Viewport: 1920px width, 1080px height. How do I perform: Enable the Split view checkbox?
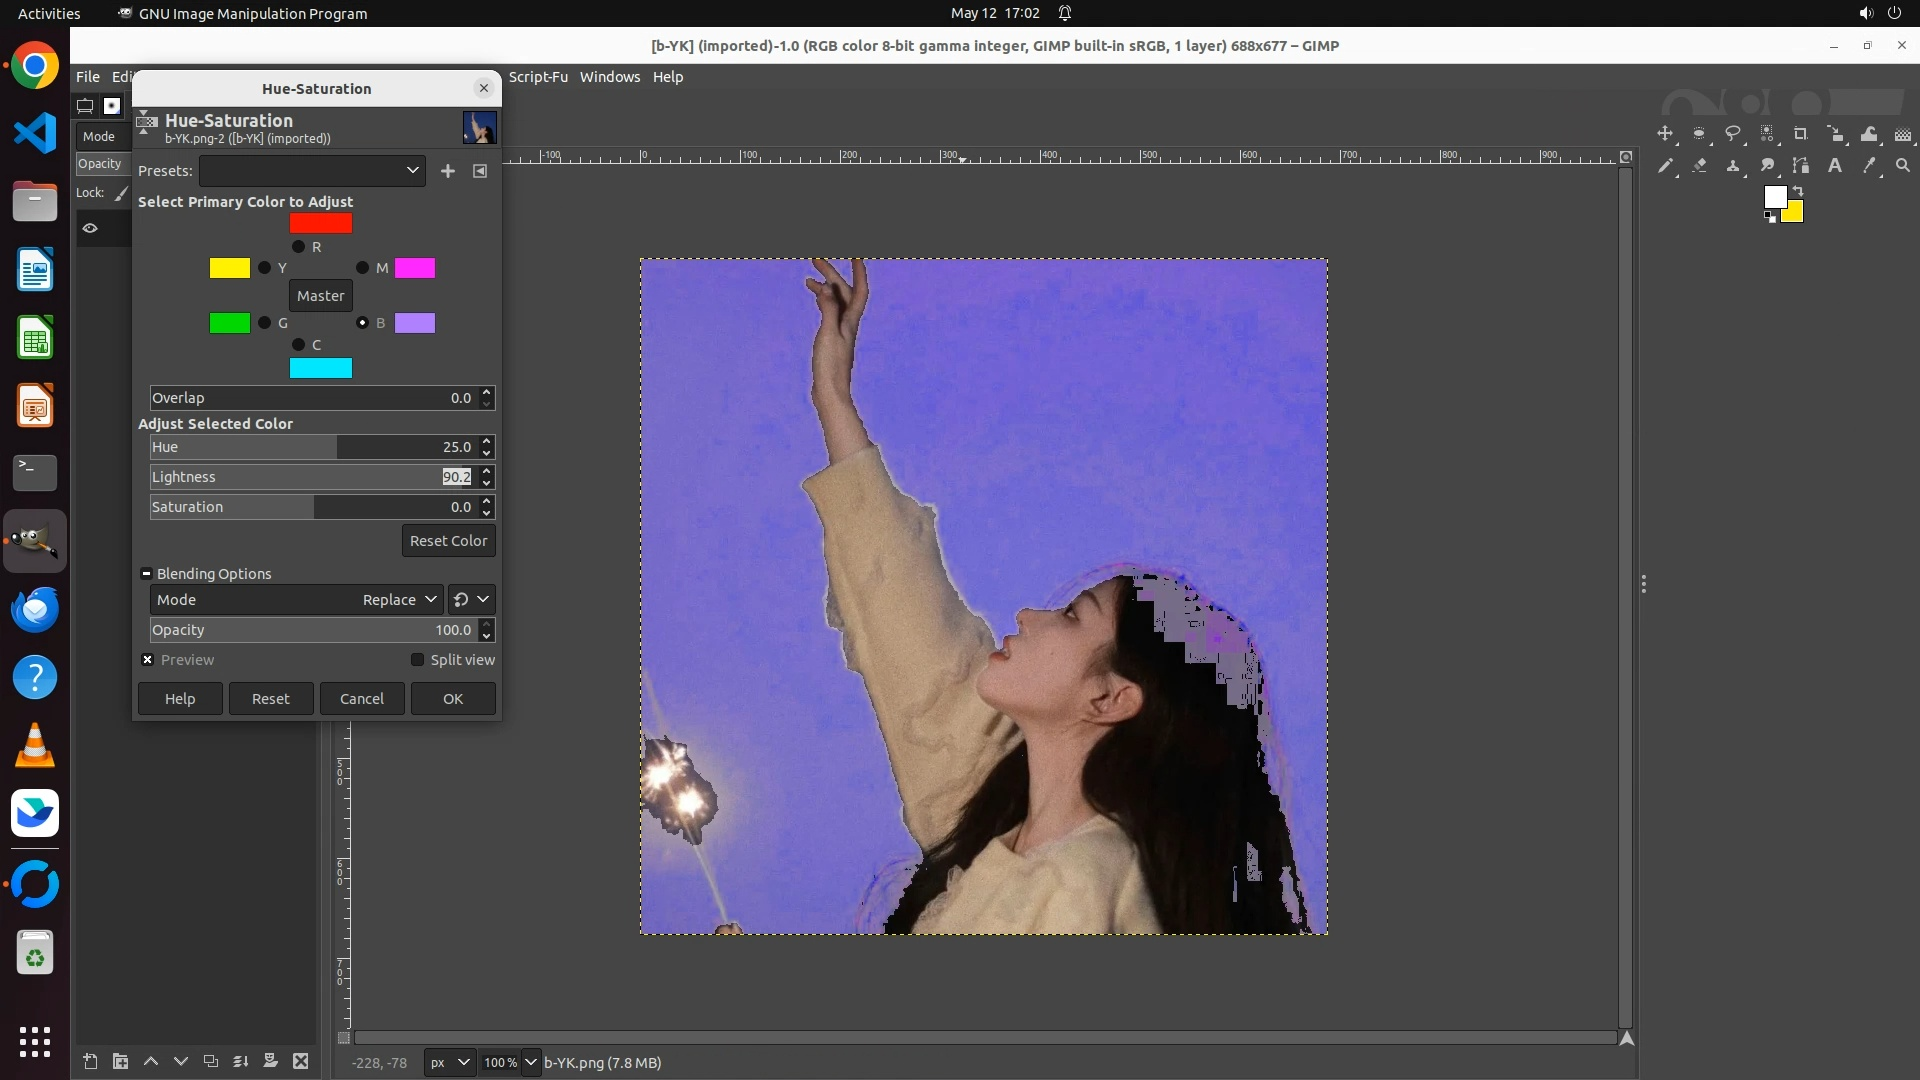[x=417, y=660]
